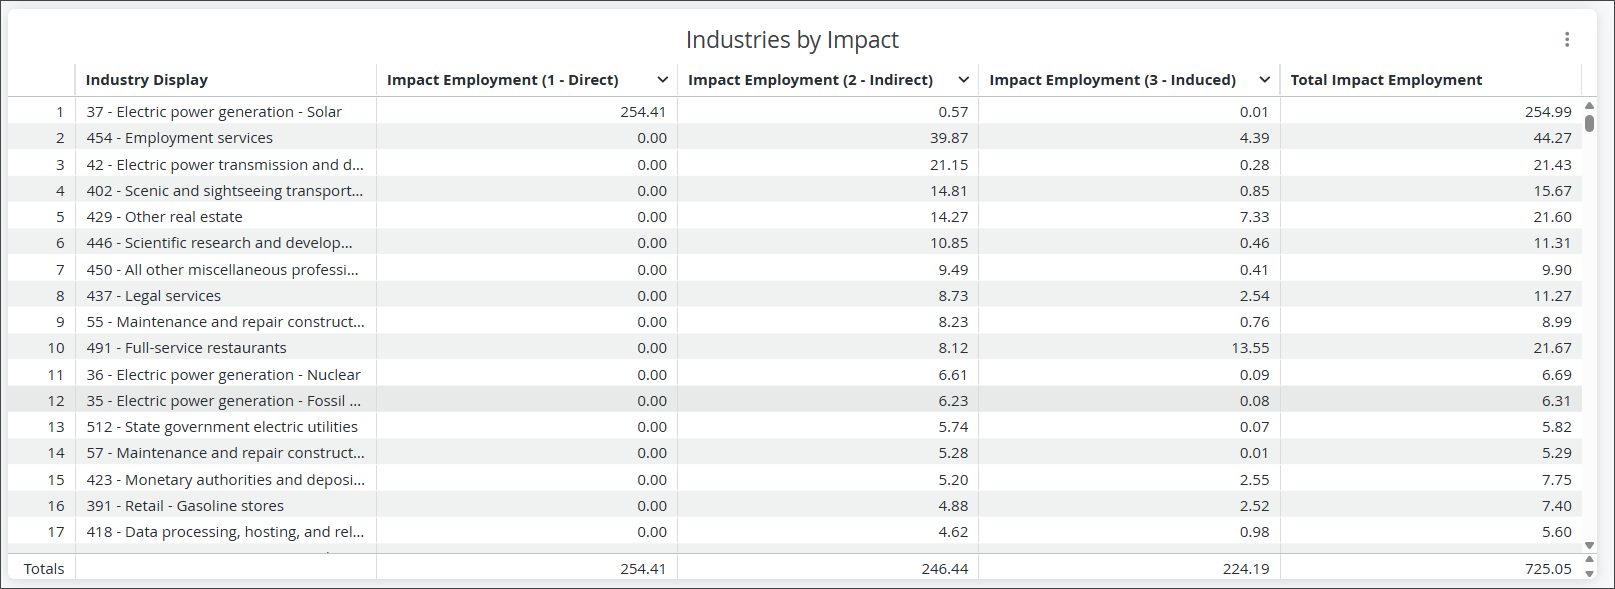Click total value 7.75 in row 15

pyautogui.click(x=1556, y=480)
